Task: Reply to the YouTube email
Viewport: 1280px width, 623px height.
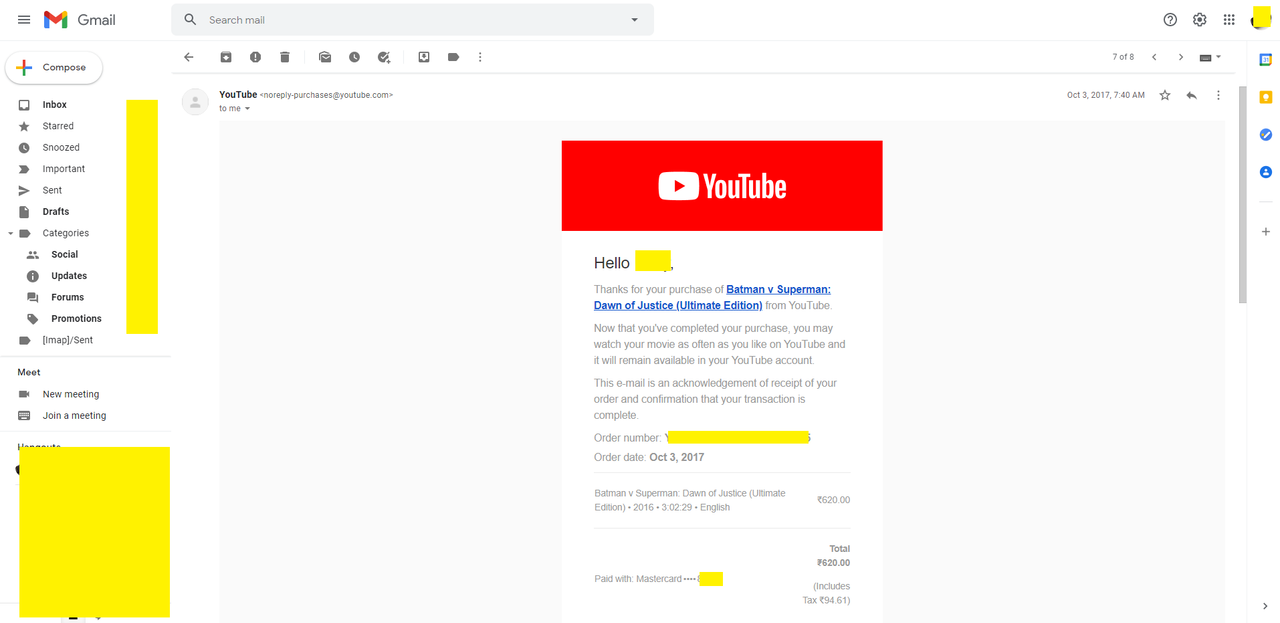Action: (1191, 95)
